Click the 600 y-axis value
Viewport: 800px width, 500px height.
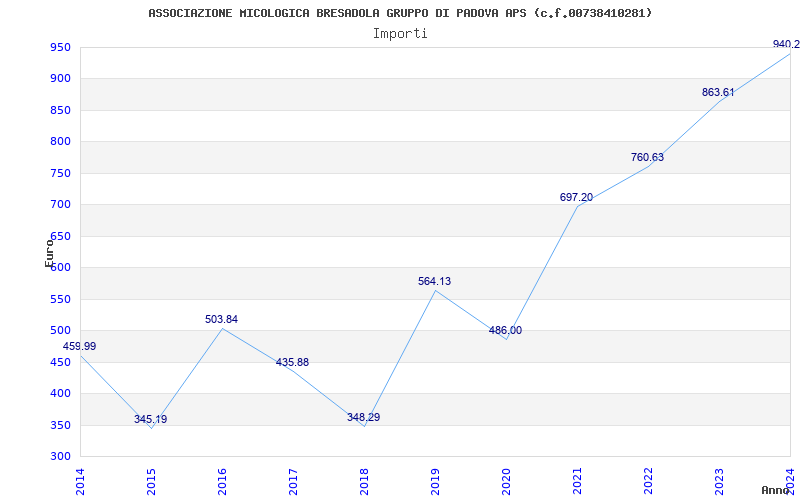(60, 268)
